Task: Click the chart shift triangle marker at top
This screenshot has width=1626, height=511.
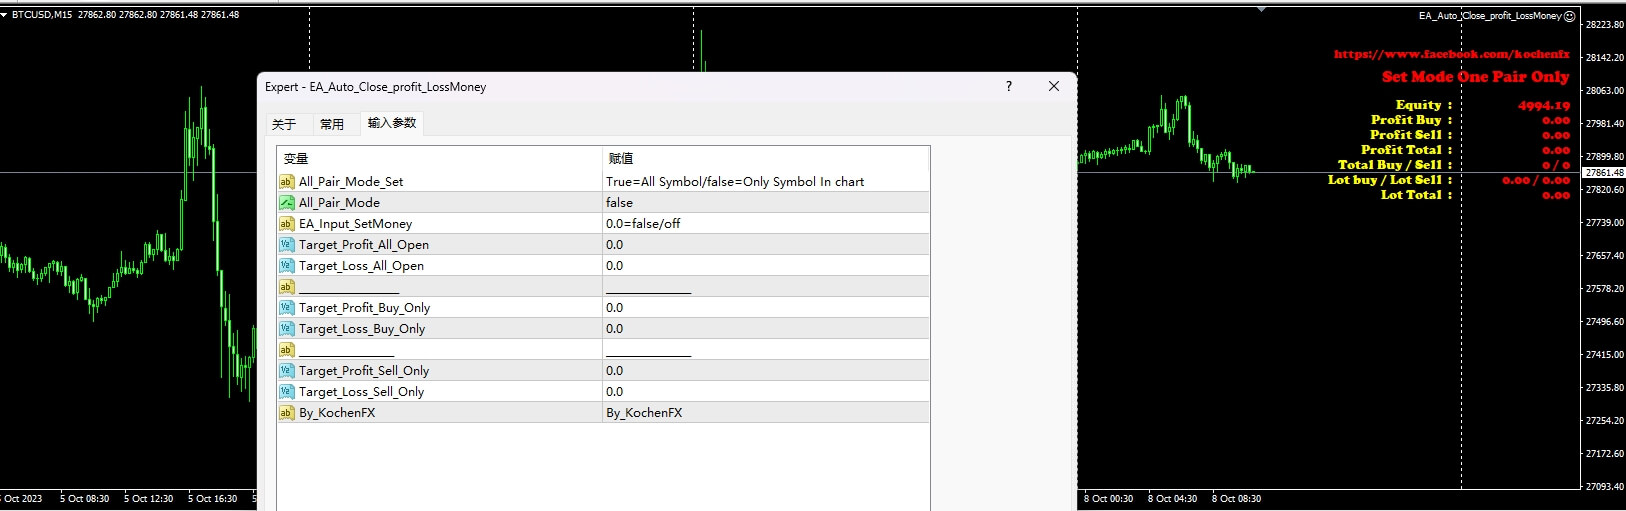Action: click(1262, 9)
